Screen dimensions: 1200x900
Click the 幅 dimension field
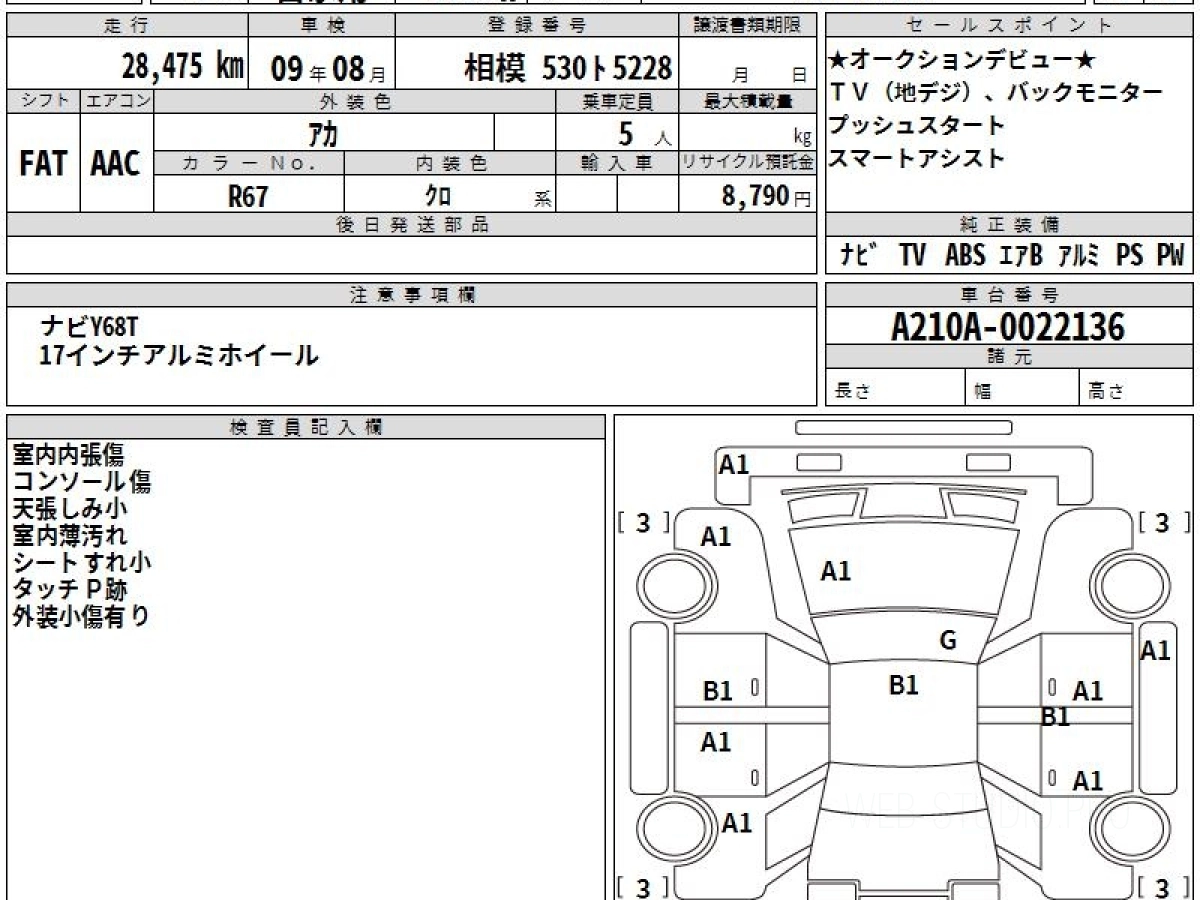pyautogui.click(x=1022, y=388)
